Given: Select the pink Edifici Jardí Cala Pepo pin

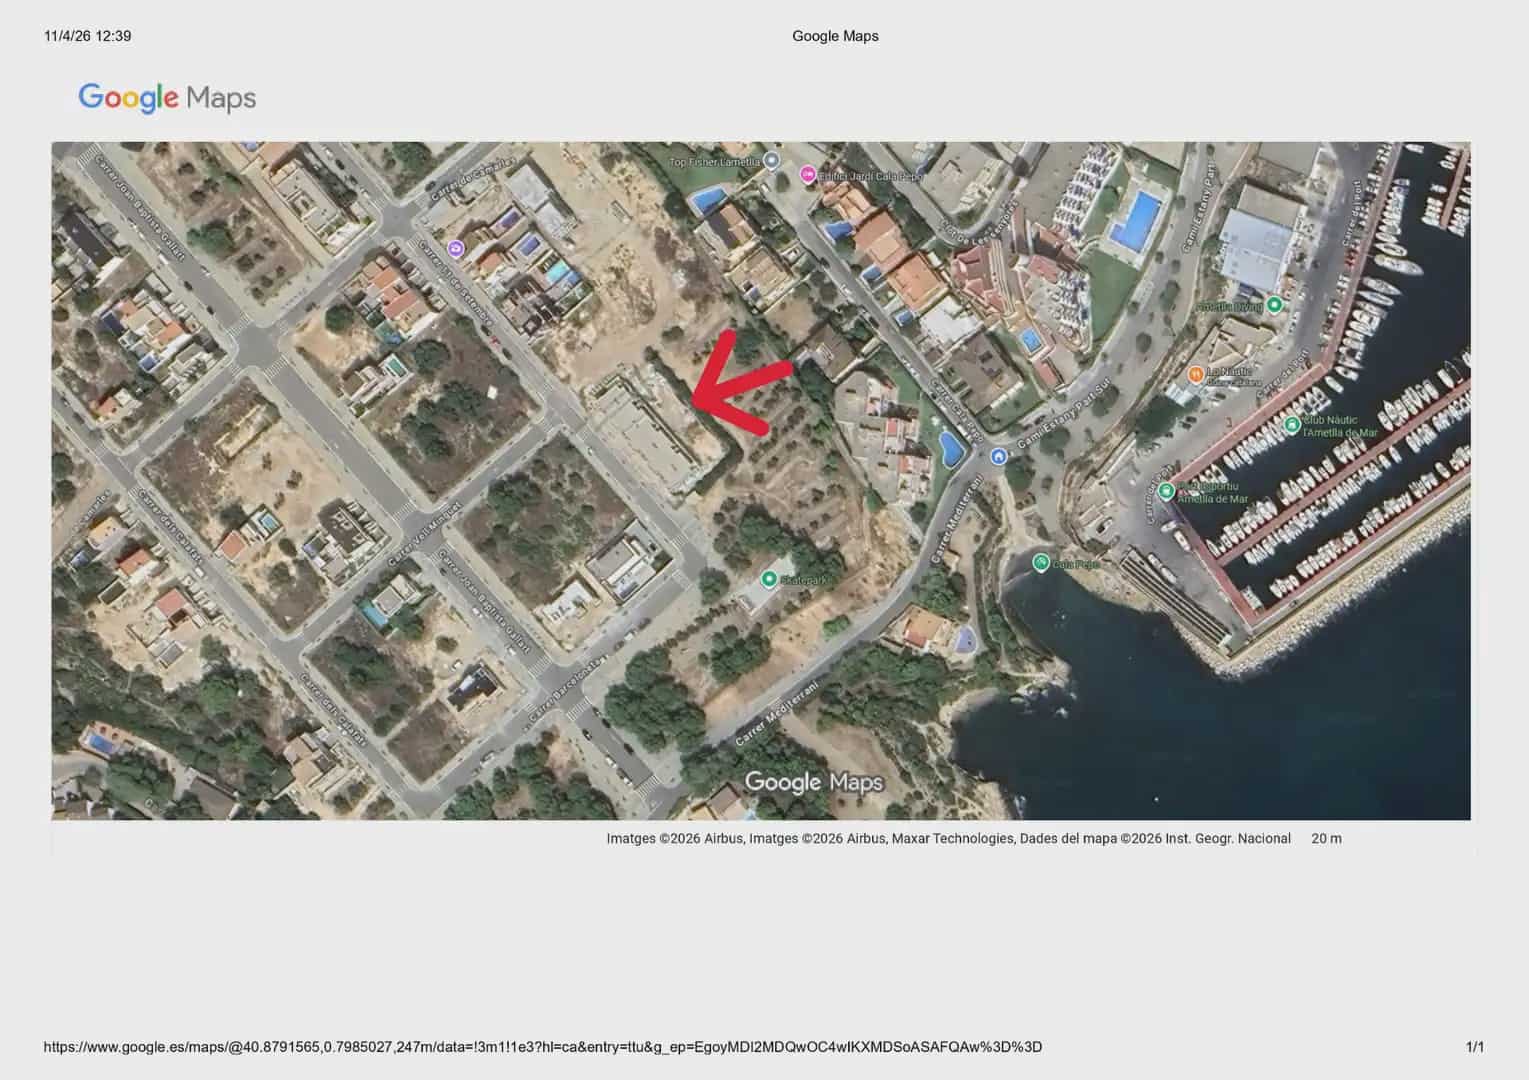Looking at the screenshot, I should click(808, 176).
